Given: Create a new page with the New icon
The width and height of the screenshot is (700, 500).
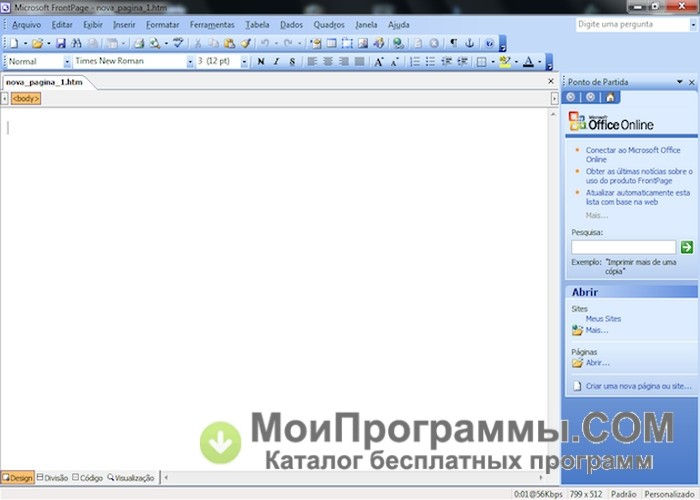Looking at the screenshot, I should coord(14,43).
